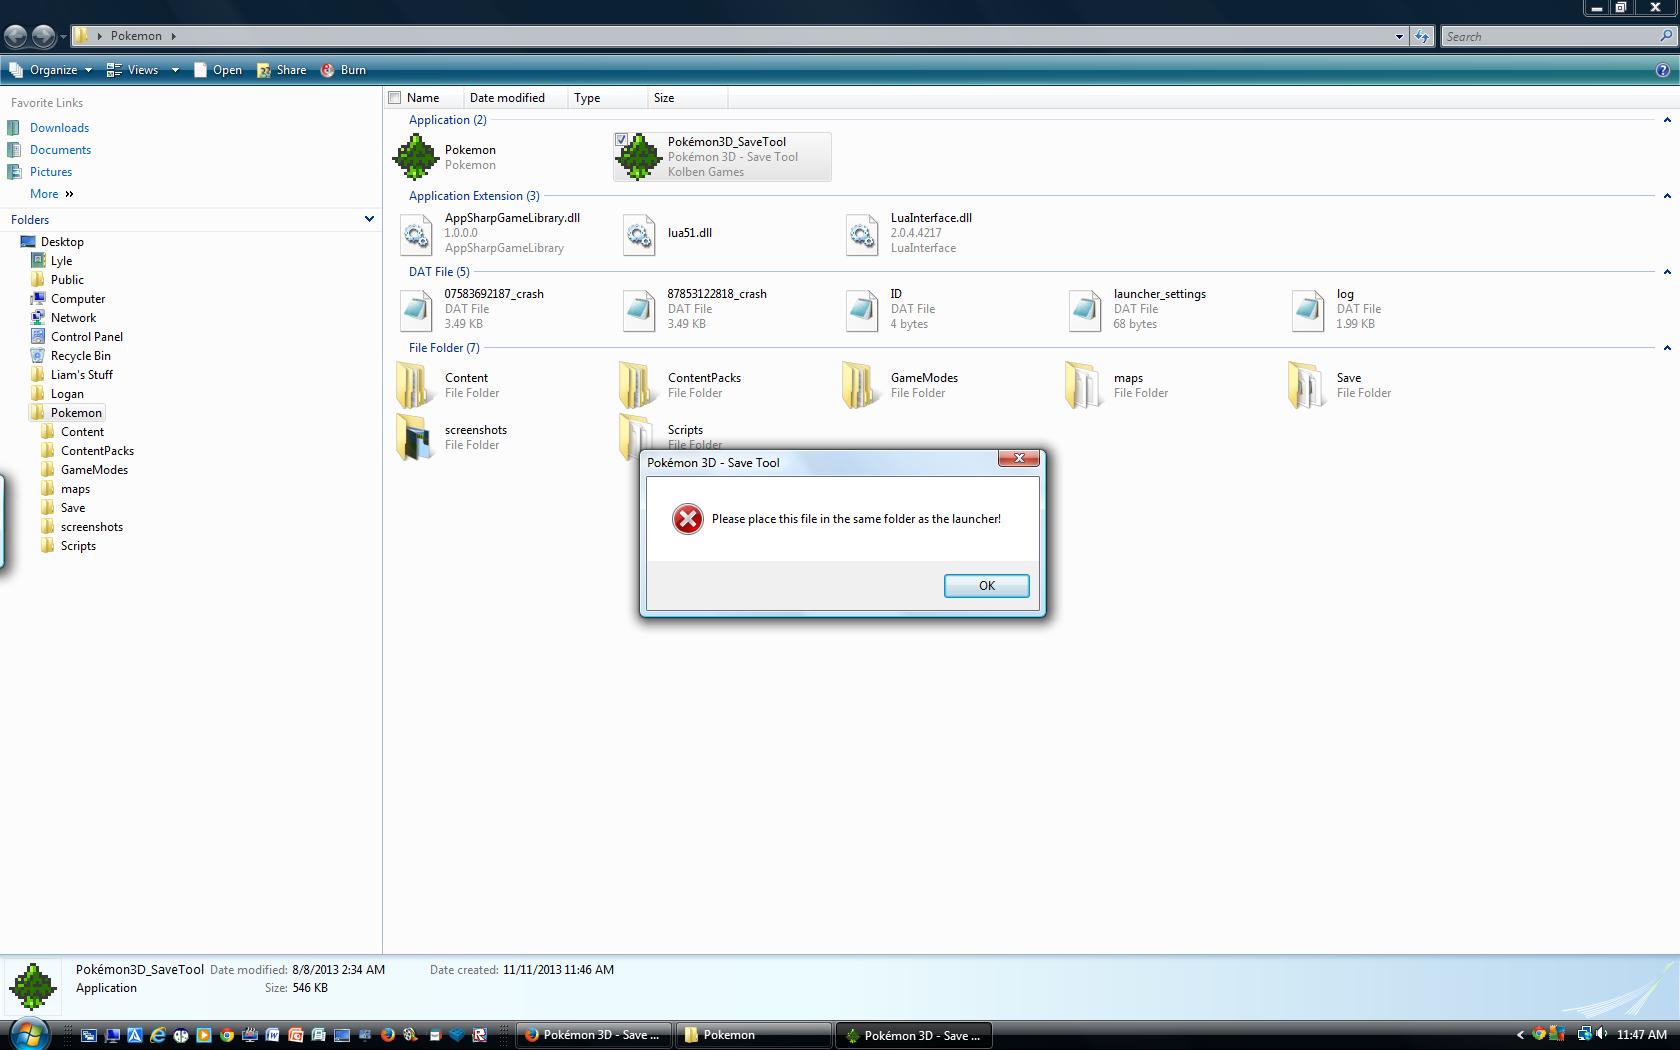Select the maps folder icon in file list
Image resolution: width=1680 pixels, height=1050 pixels.
(1084, 385)
